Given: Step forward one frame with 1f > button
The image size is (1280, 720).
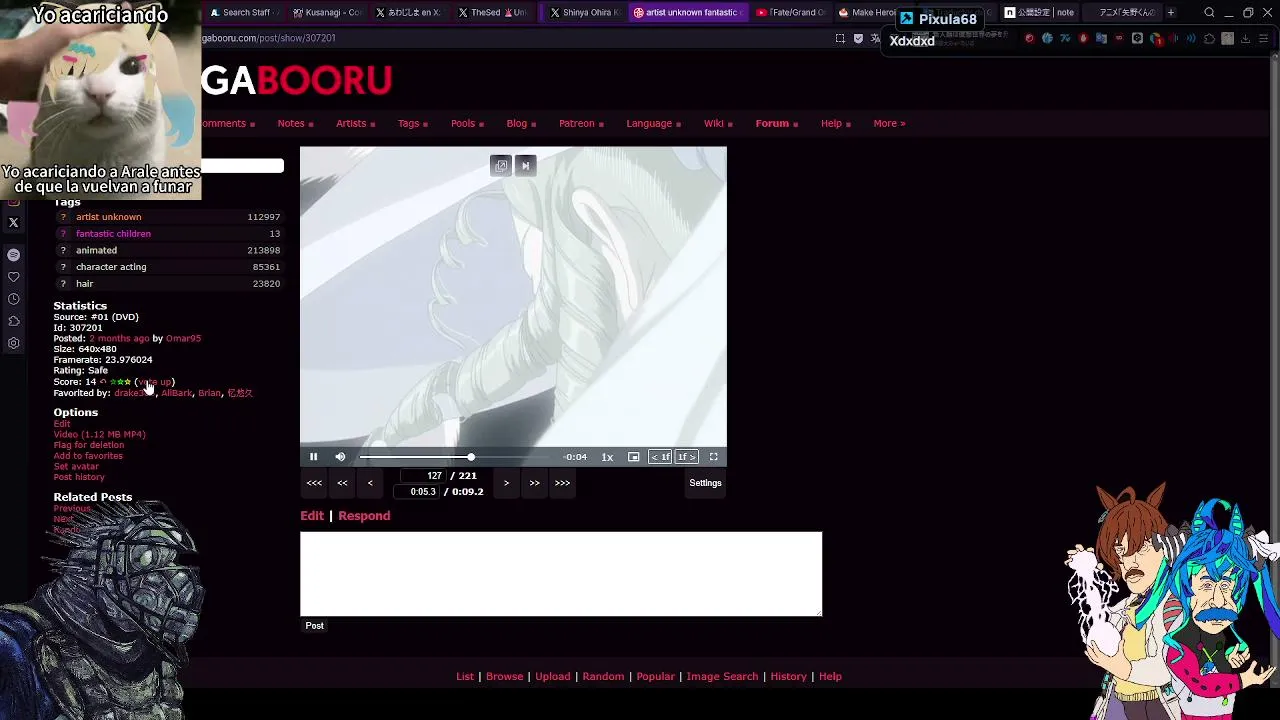Looking at the screenshot, I should (x=686, y=457).
